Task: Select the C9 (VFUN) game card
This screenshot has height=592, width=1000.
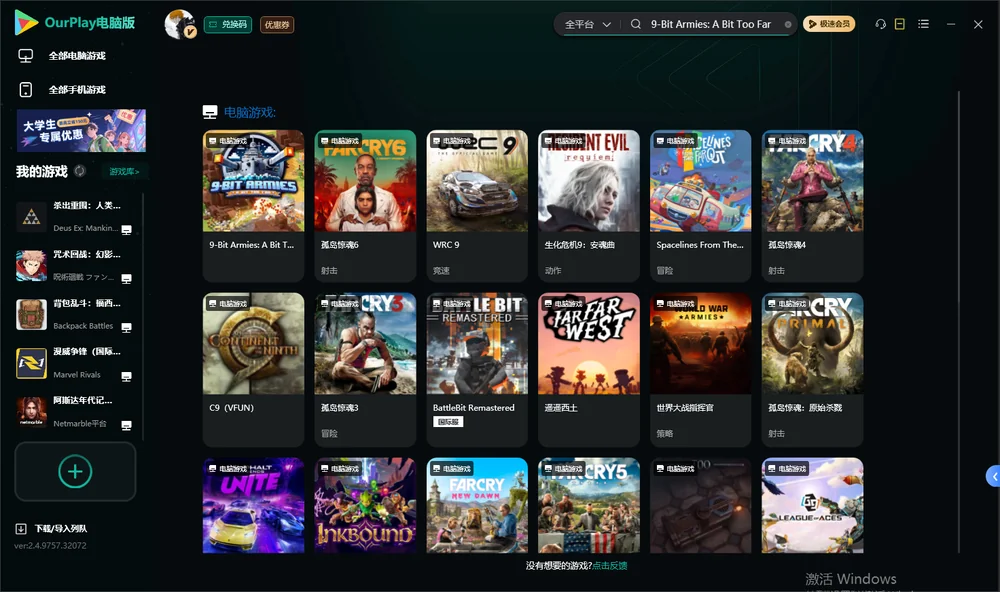Action: tap(253, 369)
